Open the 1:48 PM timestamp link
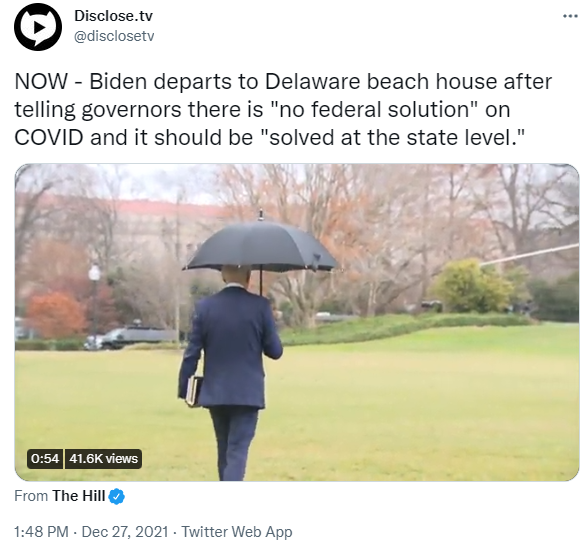Viewport: 588px width, 555px height. [x=41, y=532]
